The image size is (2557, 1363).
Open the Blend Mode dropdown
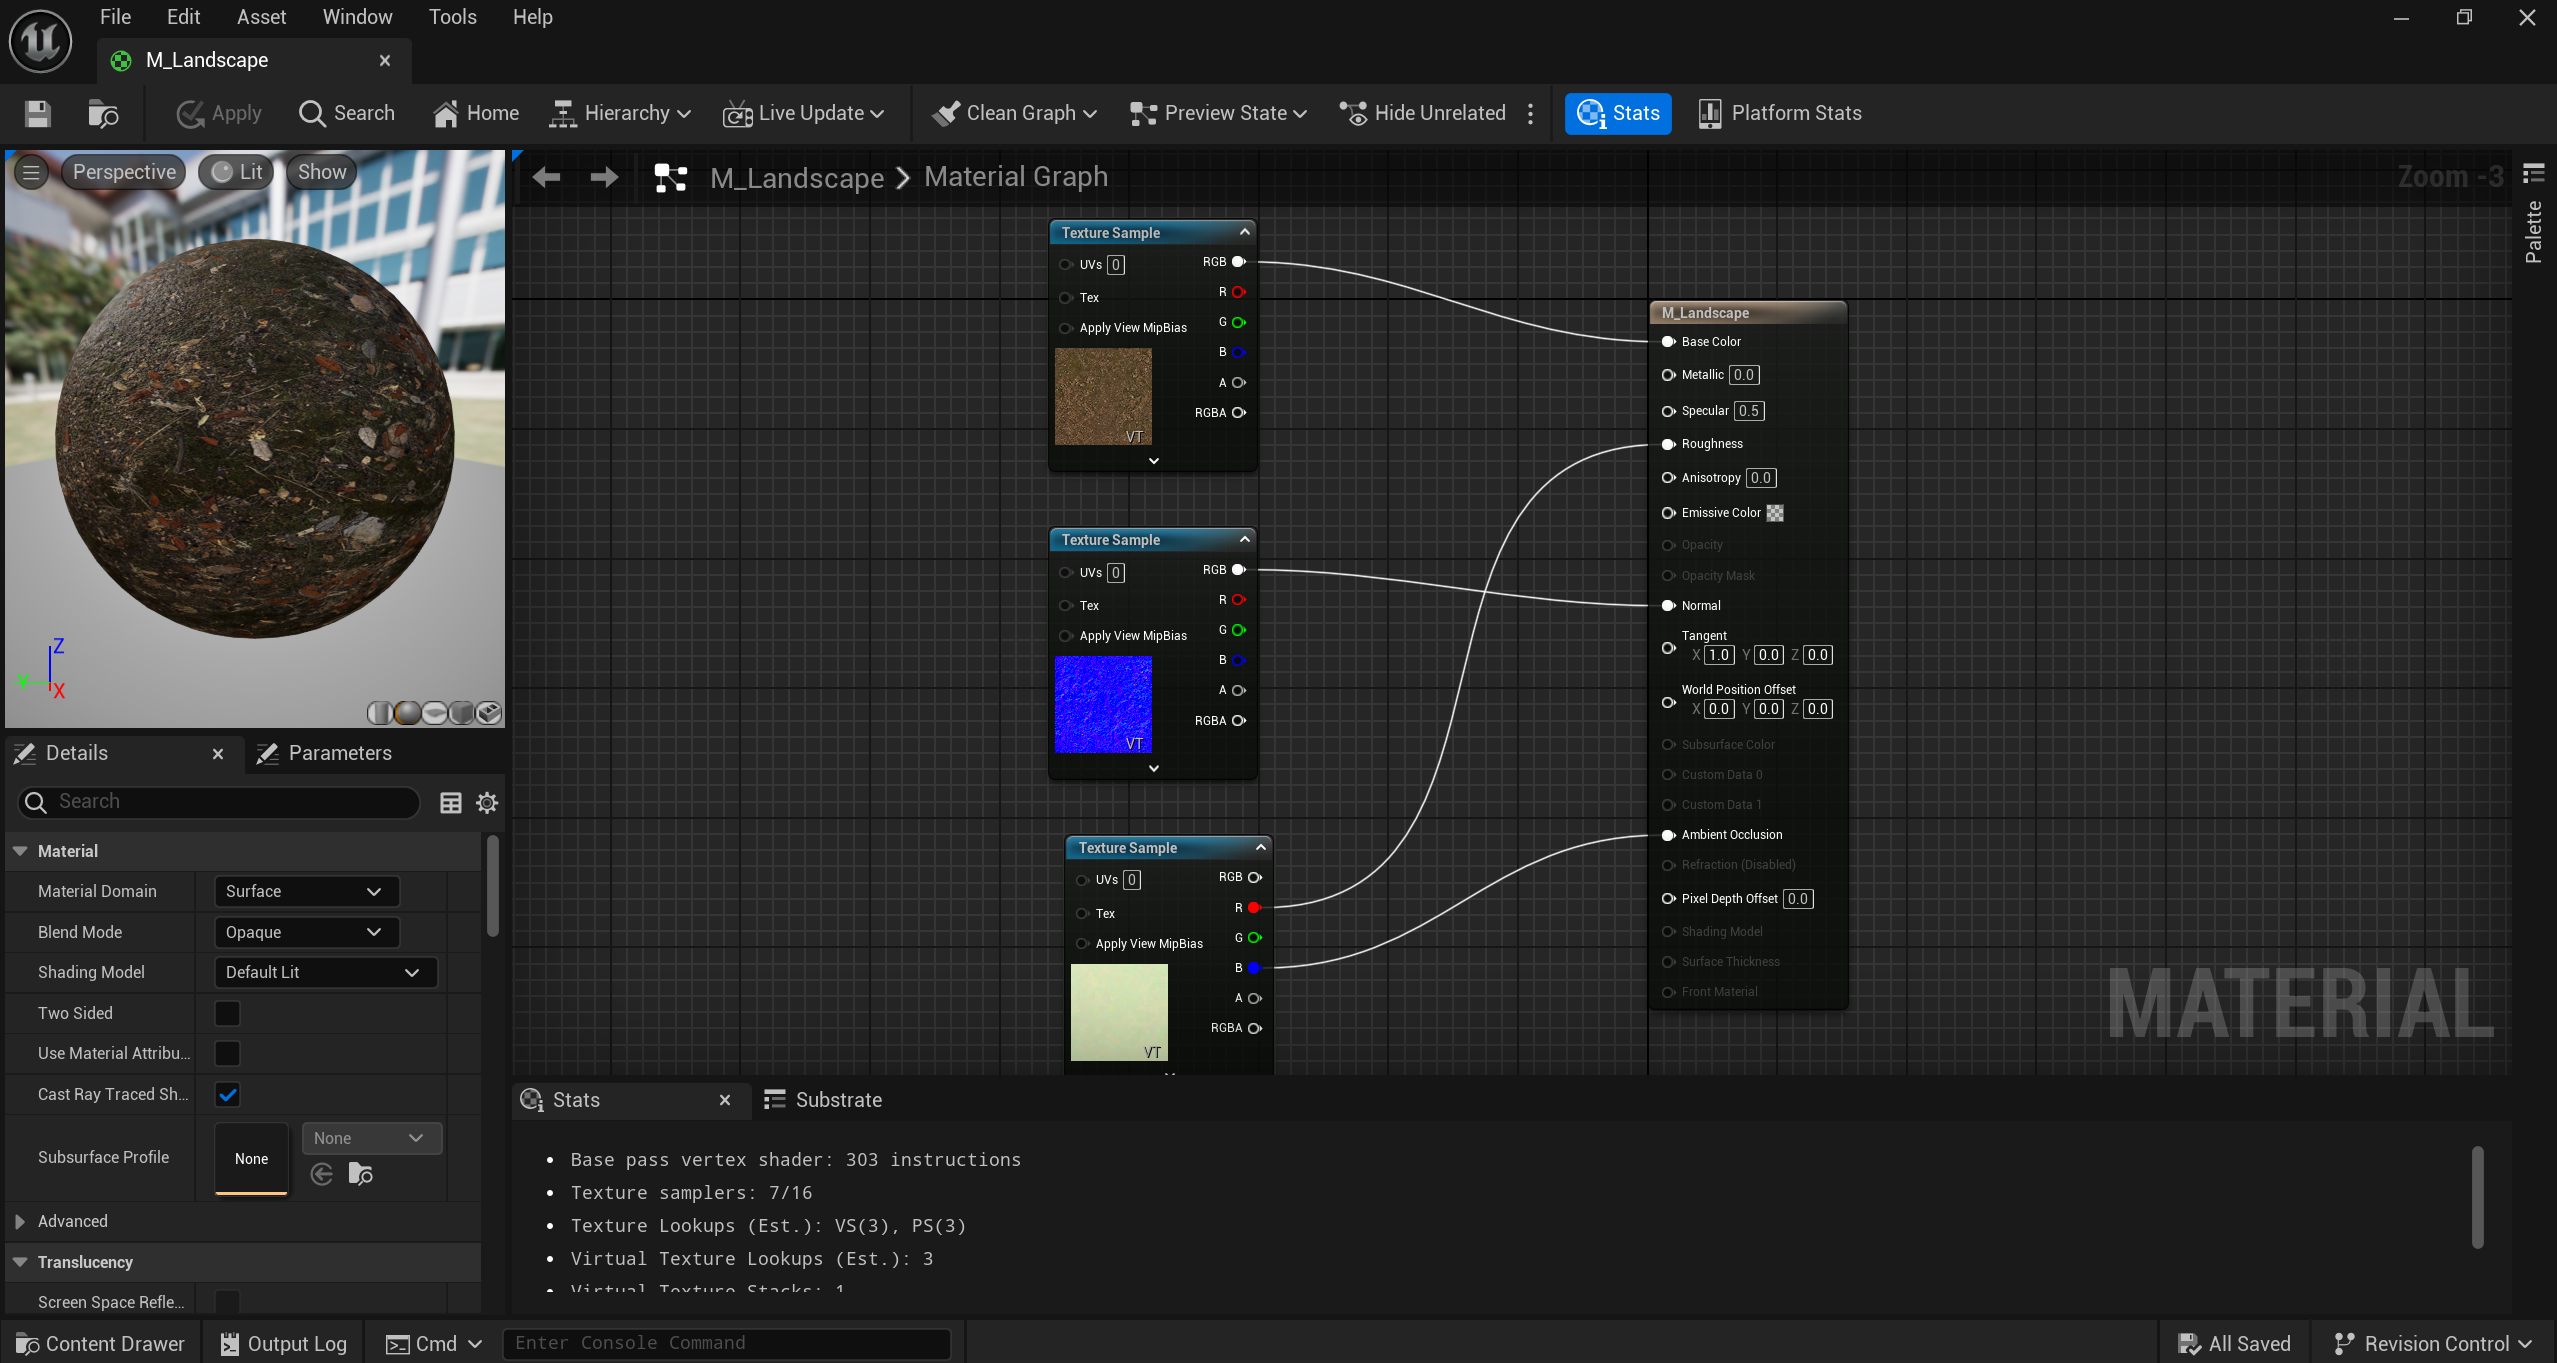(306, 932)
